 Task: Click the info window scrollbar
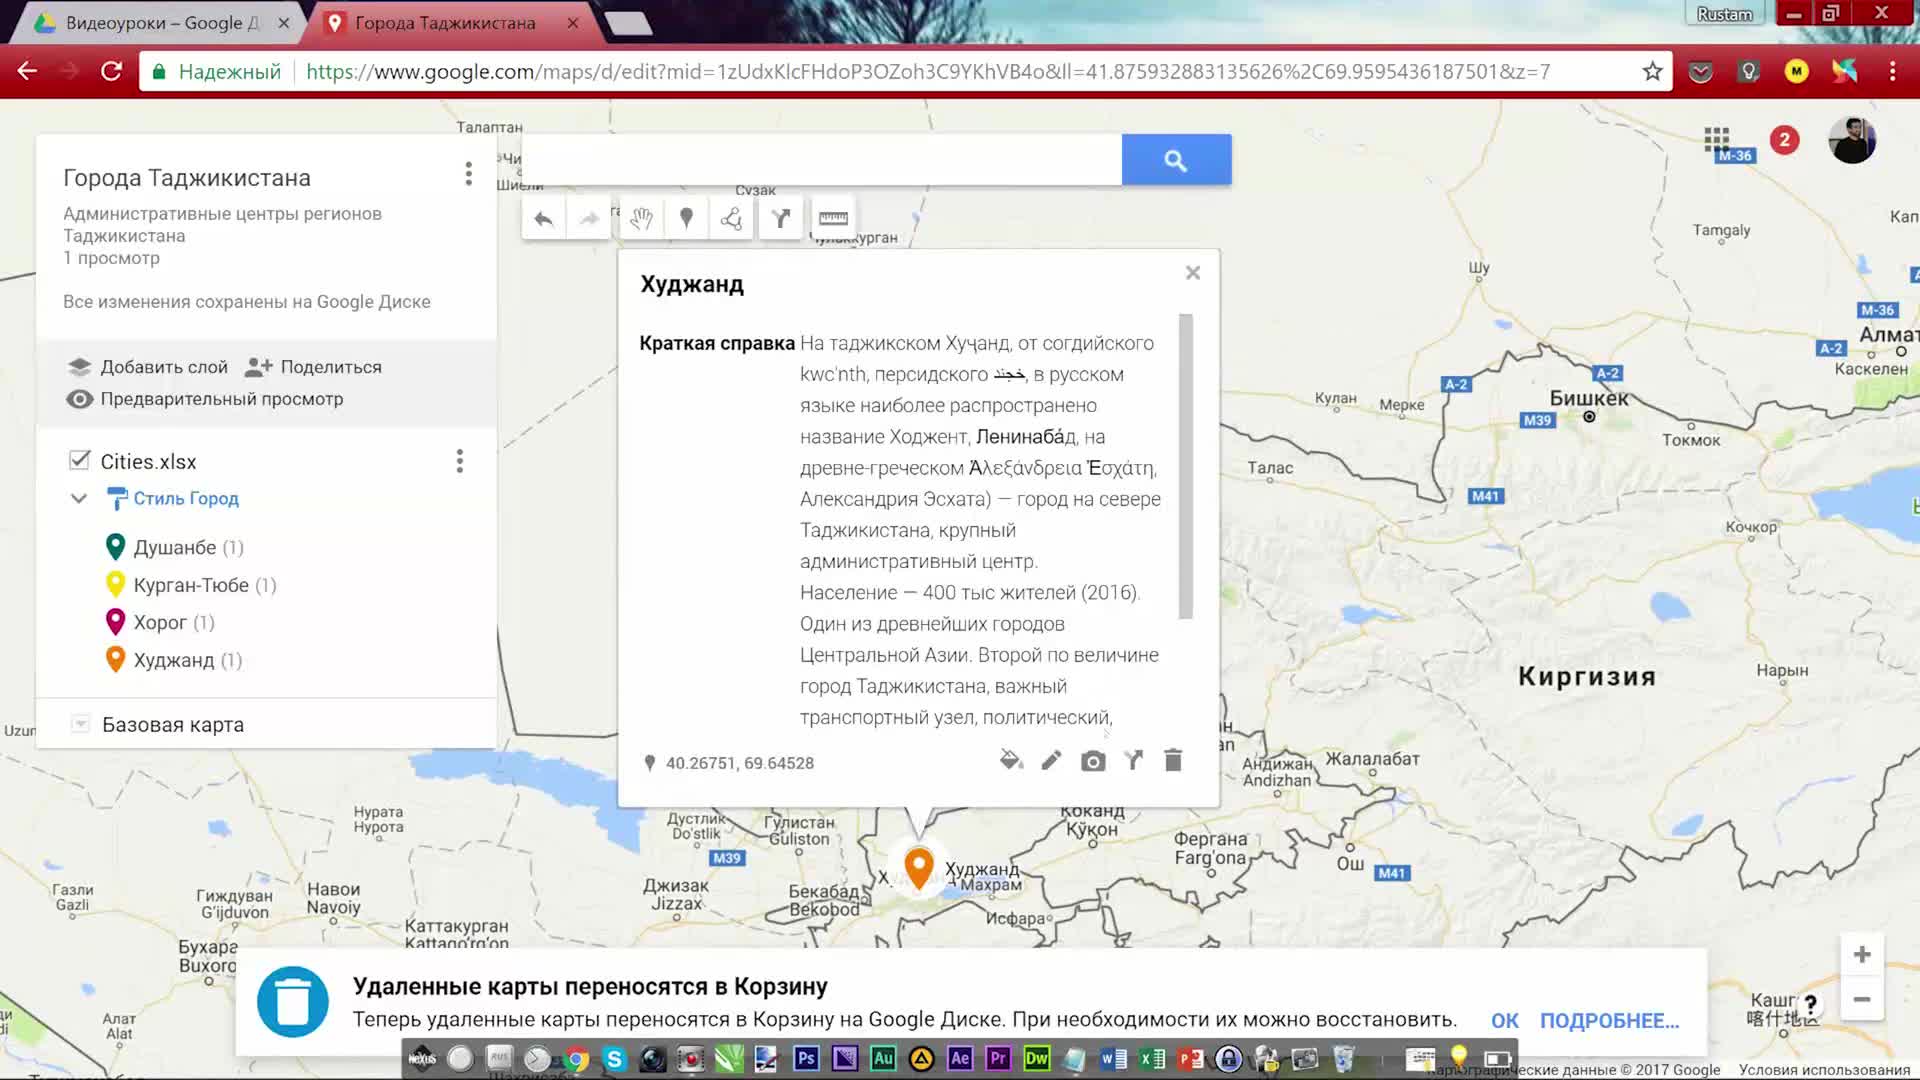[1186, 467]
